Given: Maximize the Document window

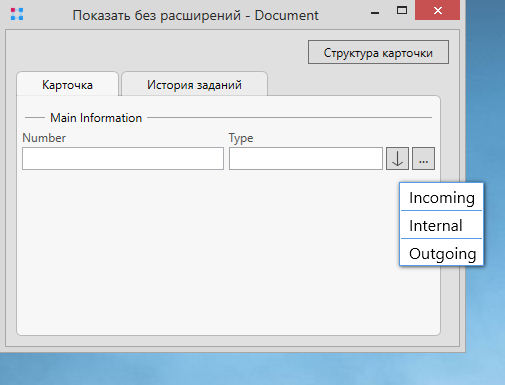Looking at the screenshot, I should click(x=402, y=11).
